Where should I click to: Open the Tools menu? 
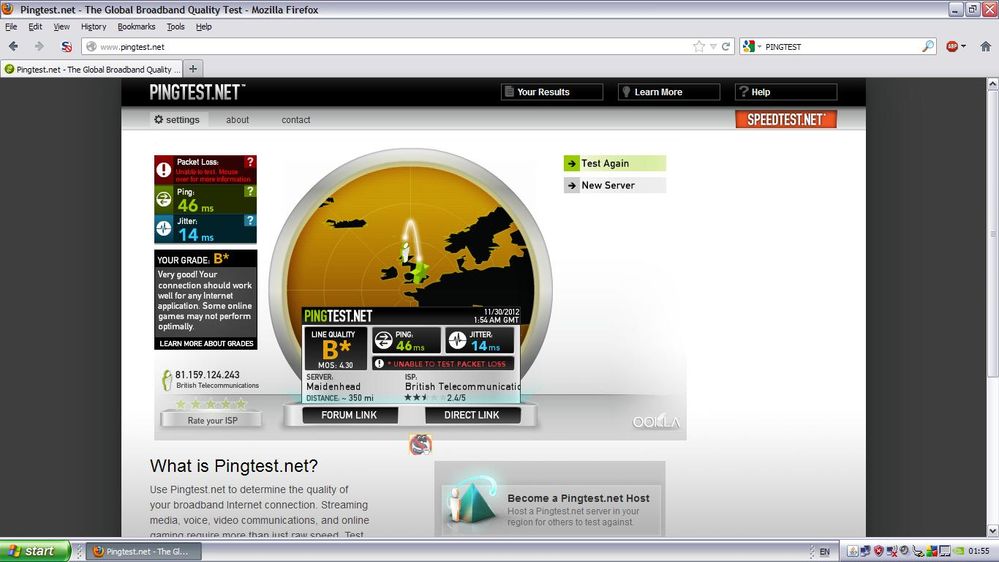[176, 27]
